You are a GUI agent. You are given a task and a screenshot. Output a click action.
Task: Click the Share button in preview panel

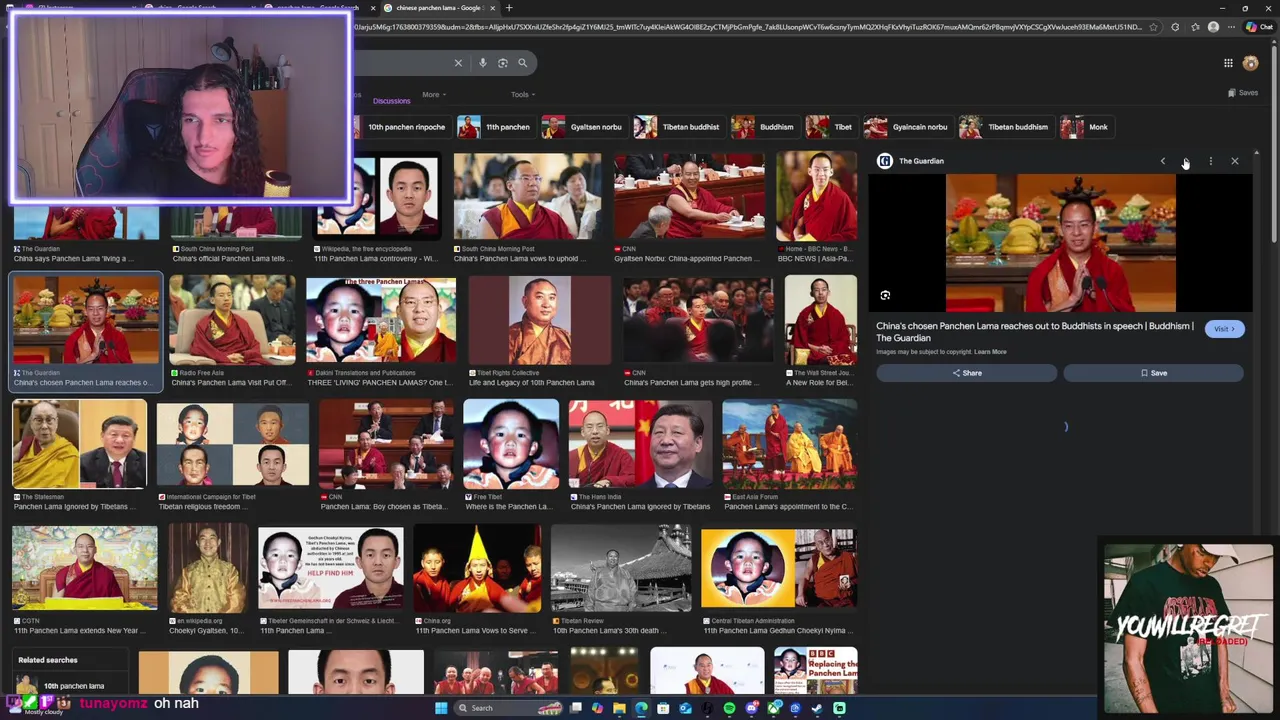966,373
